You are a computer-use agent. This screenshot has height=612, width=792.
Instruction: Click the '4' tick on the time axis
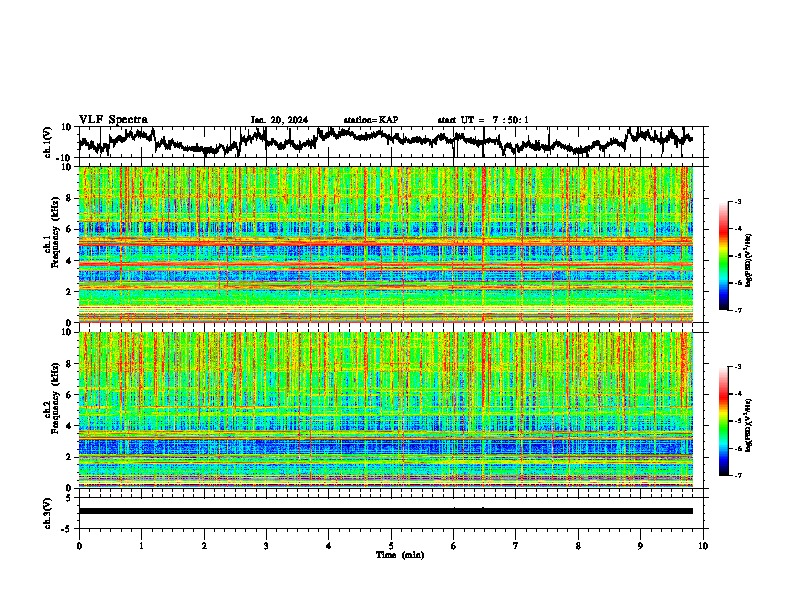click(x=329, y=546)
